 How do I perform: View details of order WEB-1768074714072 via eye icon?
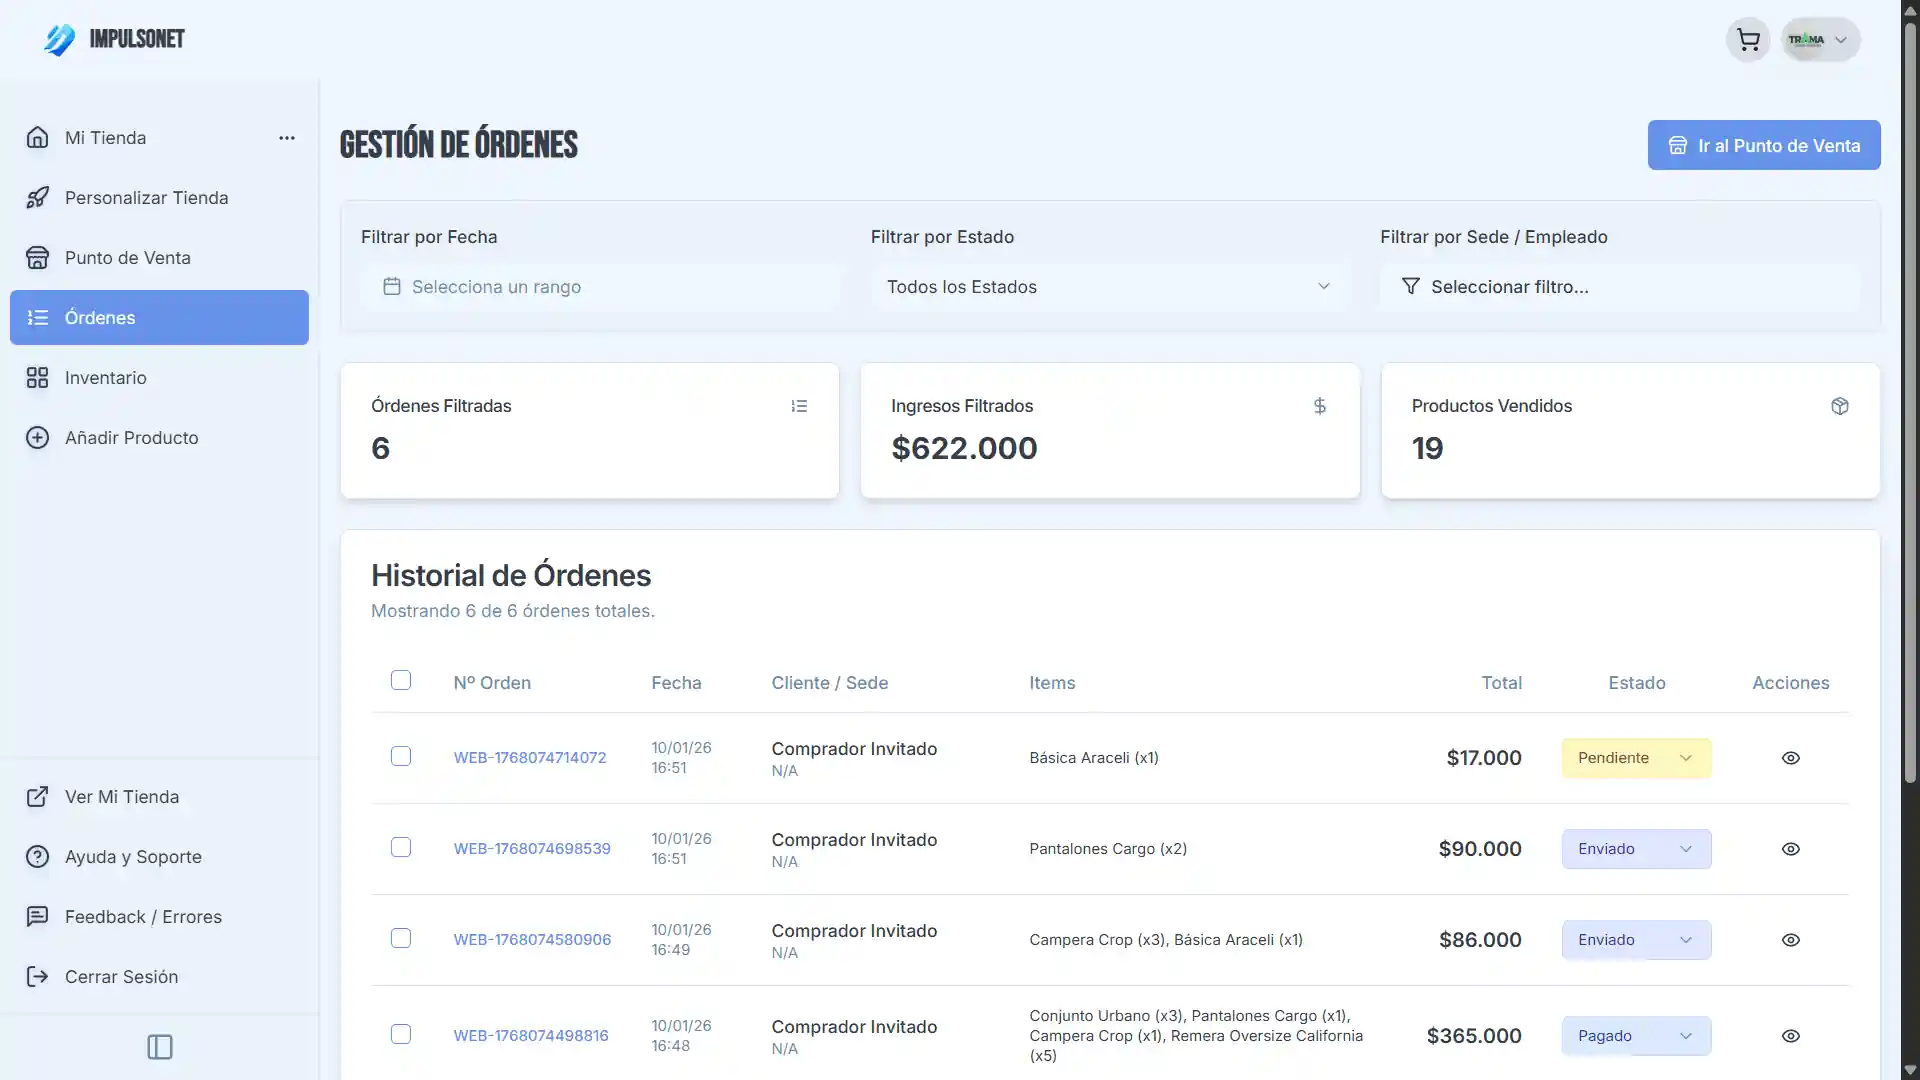point(1790,758)
